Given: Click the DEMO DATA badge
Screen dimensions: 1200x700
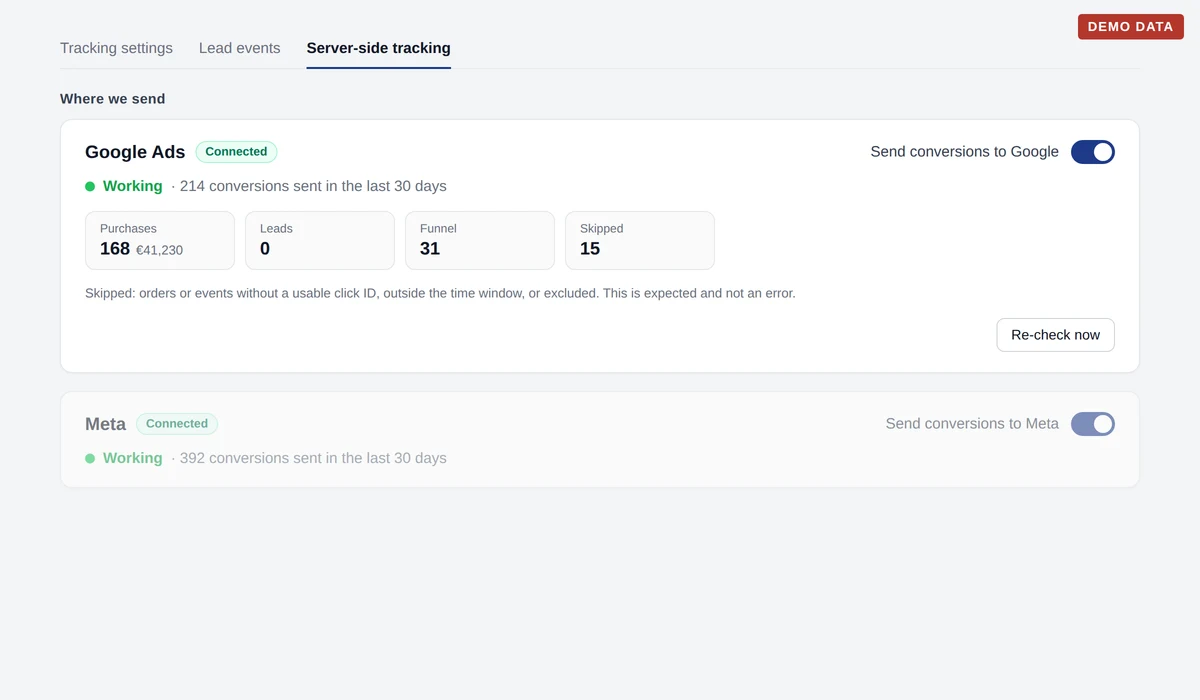Looking at the screenshot, I should click(x=1131, y=27).
